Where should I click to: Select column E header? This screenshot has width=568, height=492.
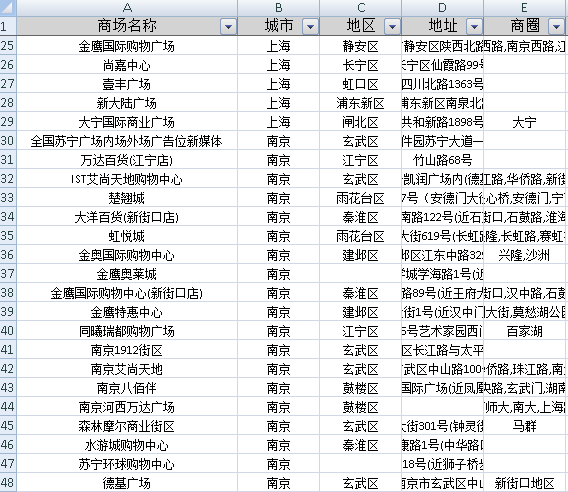click(525, 8)
